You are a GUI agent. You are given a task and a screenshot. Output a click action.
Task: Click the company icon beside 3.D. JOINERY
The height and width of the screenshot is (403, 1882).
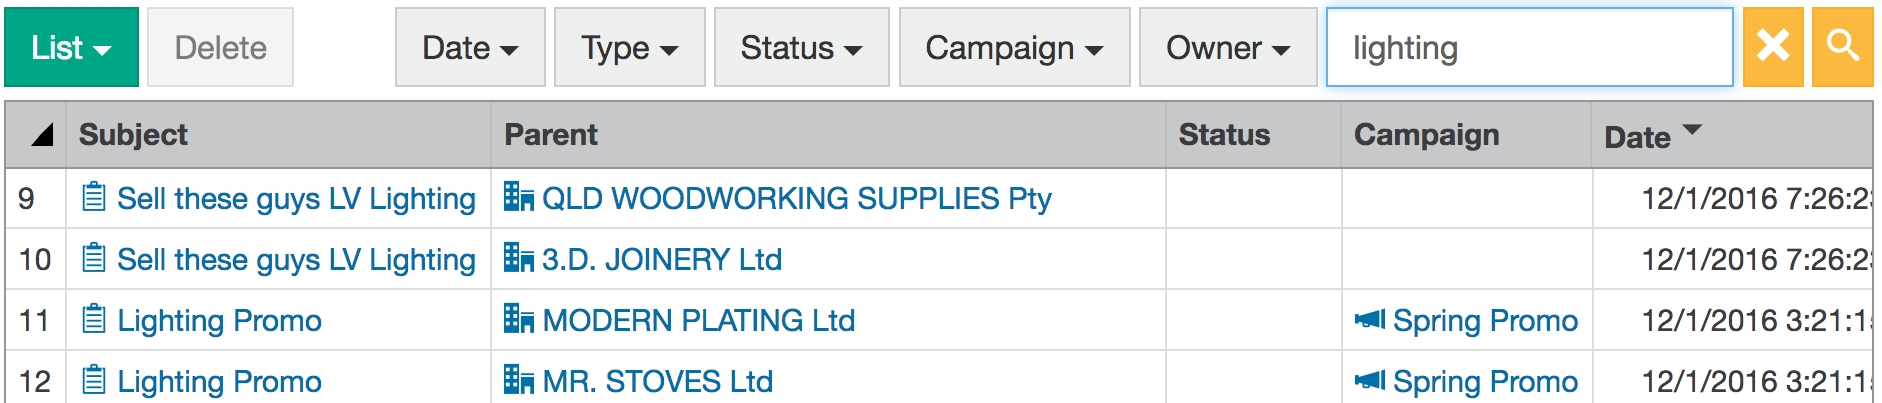point(518,258)
